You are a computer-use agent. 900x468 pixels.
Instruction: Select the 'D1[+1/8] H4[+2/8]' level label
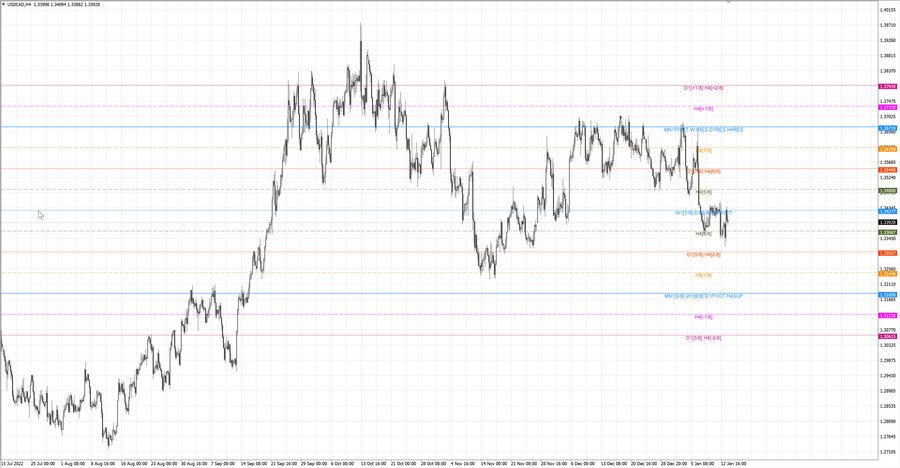pyautogui.click(x=703, y=88)
